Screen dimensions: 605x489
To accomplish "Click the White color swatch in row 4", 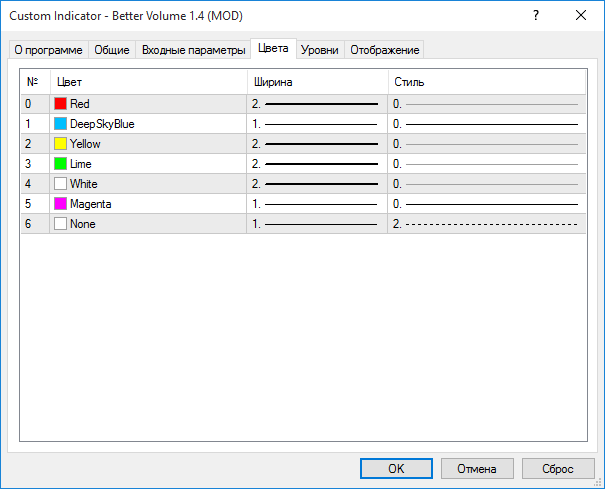I will click(60, 184).
